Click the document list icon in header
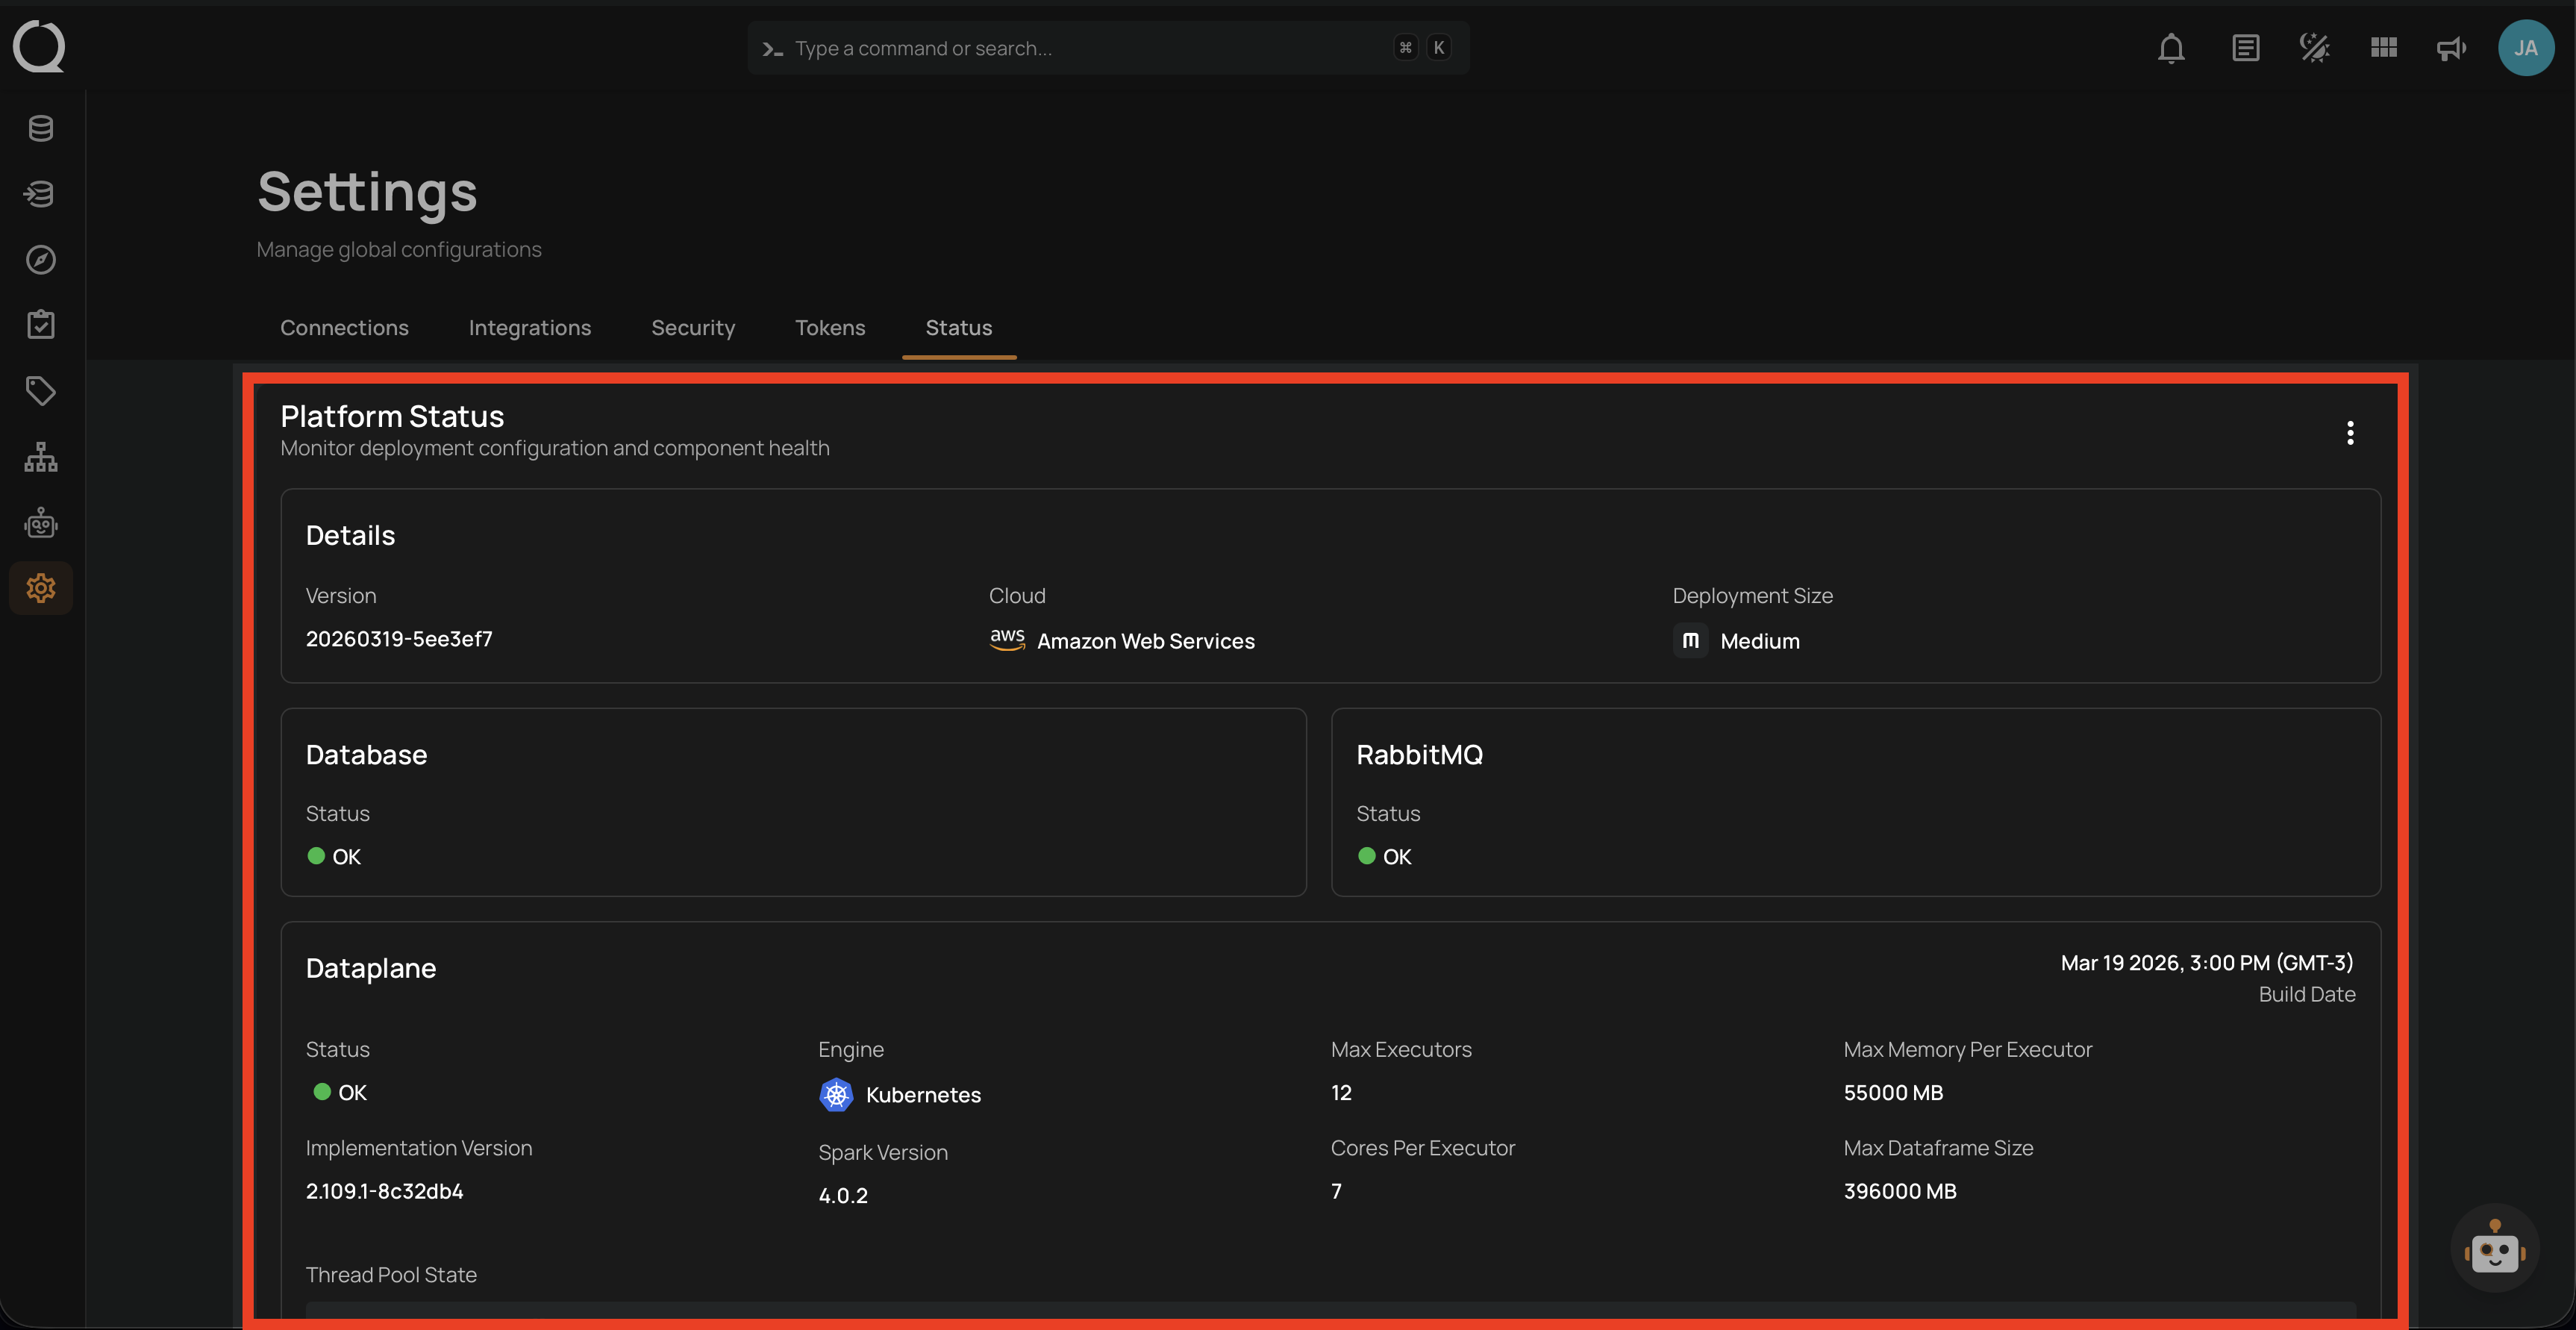The height and width of the screenshot is (1330, 2576). point(2245,48)
